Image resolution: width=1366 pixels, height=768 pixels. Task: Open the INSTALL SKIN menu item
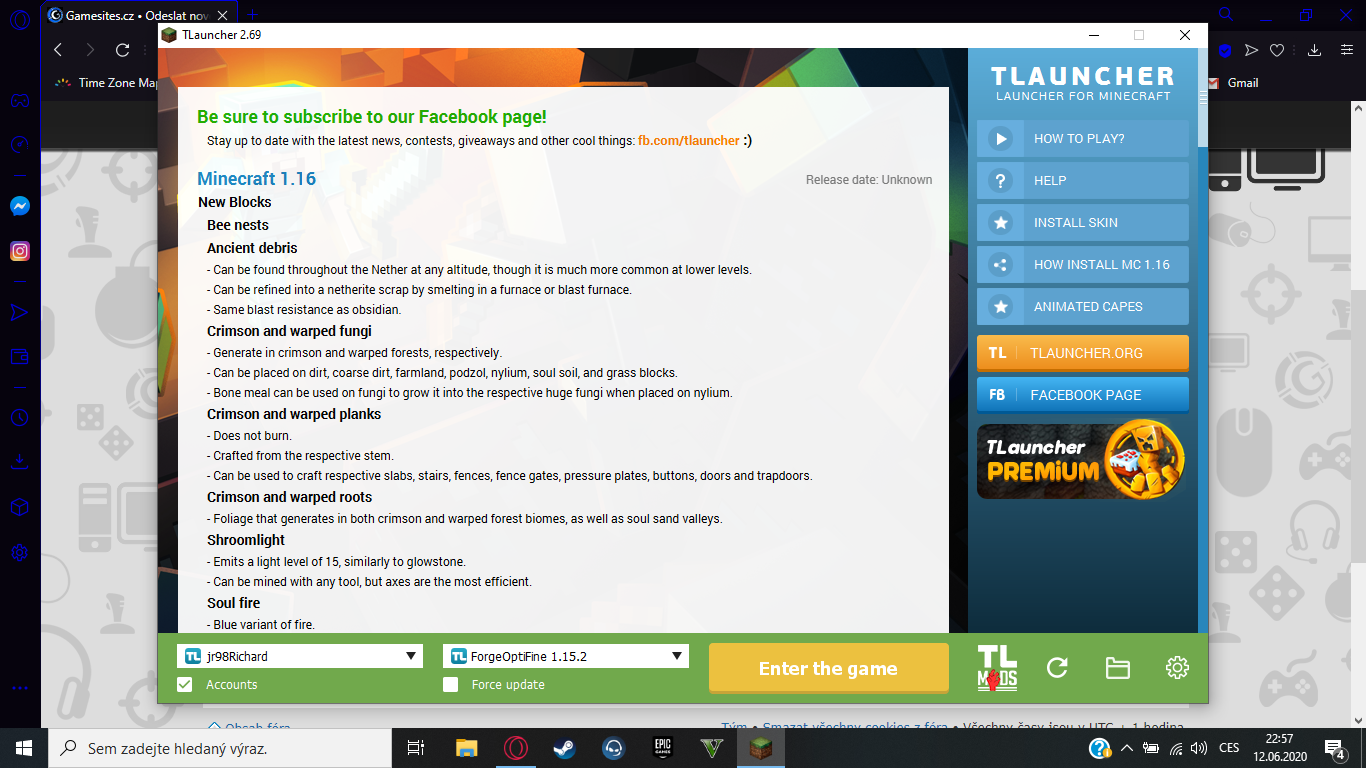click(1082, 223)
